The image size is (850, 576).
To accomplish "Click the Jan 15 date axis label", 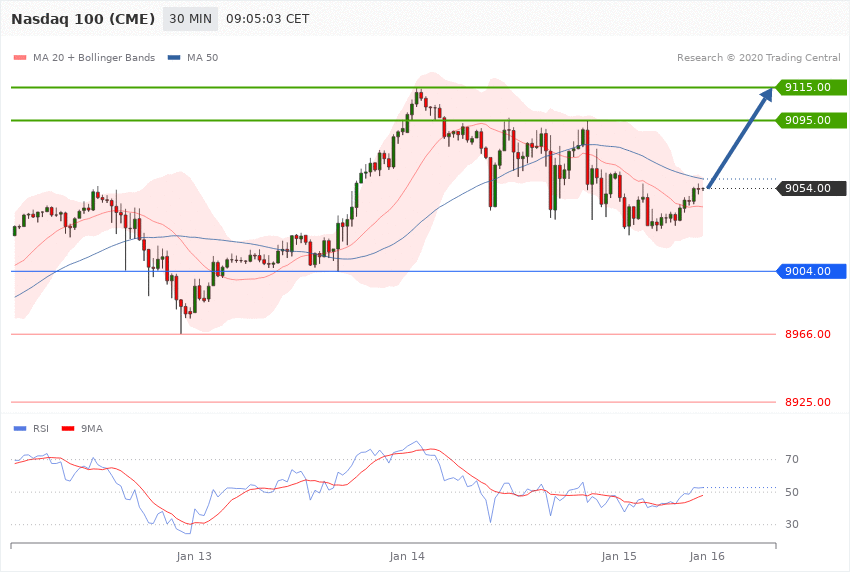I will click(x=619, y=556).
